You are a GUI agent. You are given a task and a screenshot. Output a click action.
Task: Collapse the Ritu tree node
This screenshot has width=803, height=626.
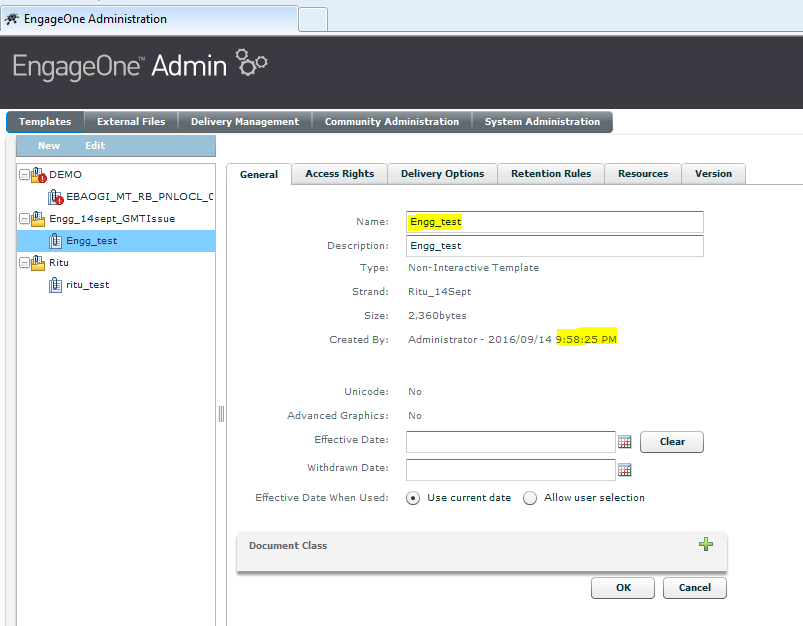coord(24,263)
